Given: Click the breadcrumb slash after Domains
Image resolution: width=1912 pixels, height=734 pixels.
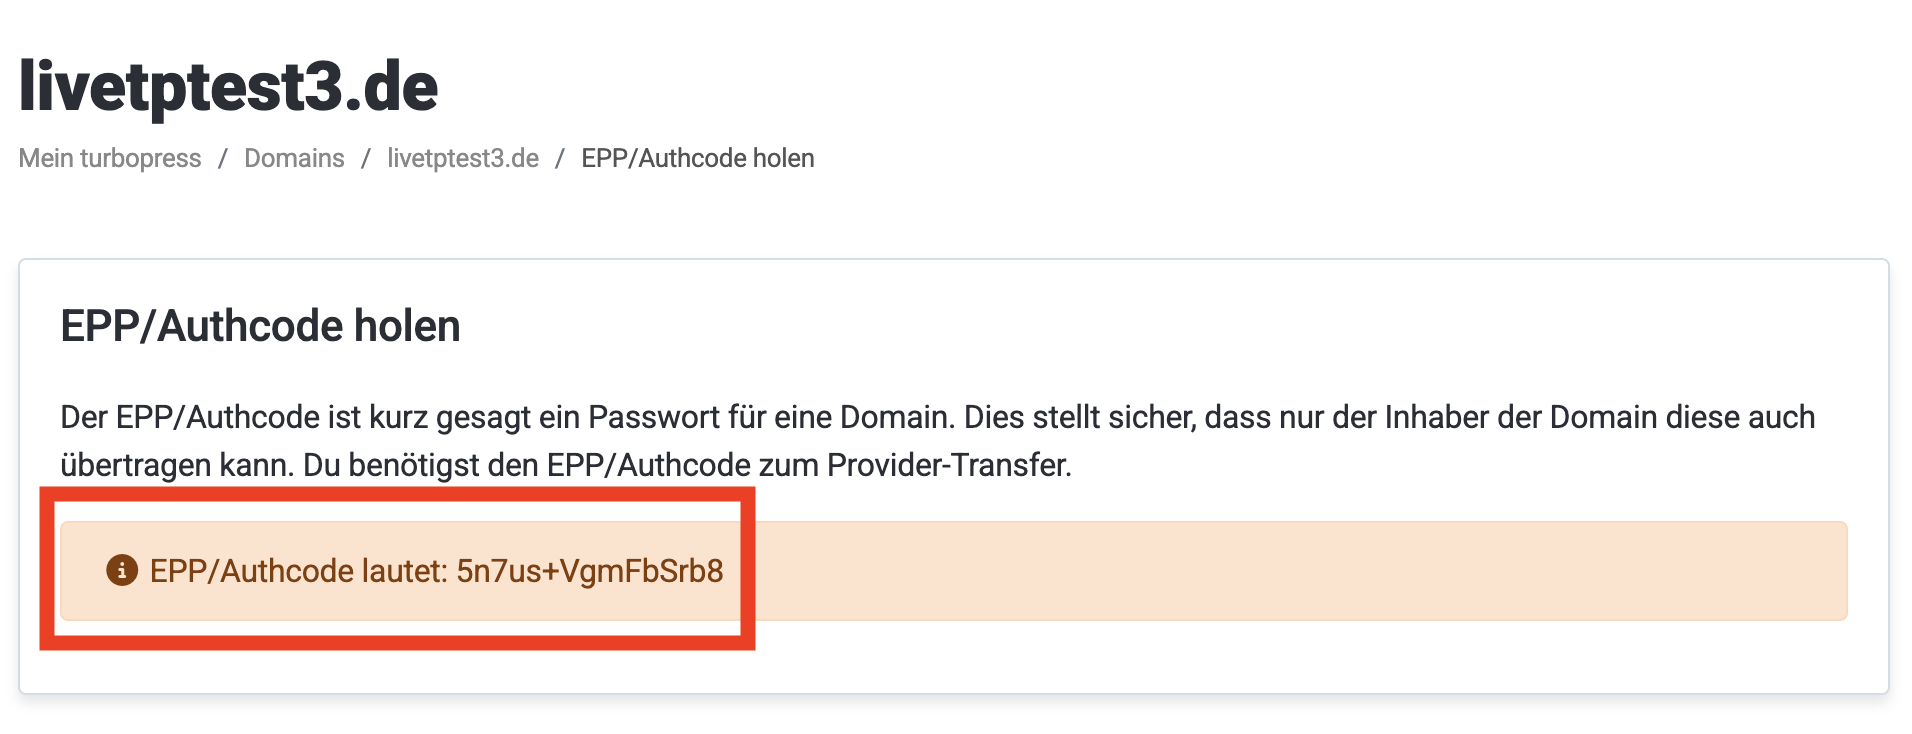Looking at the screenshot, I should click(x=366, y=158).
